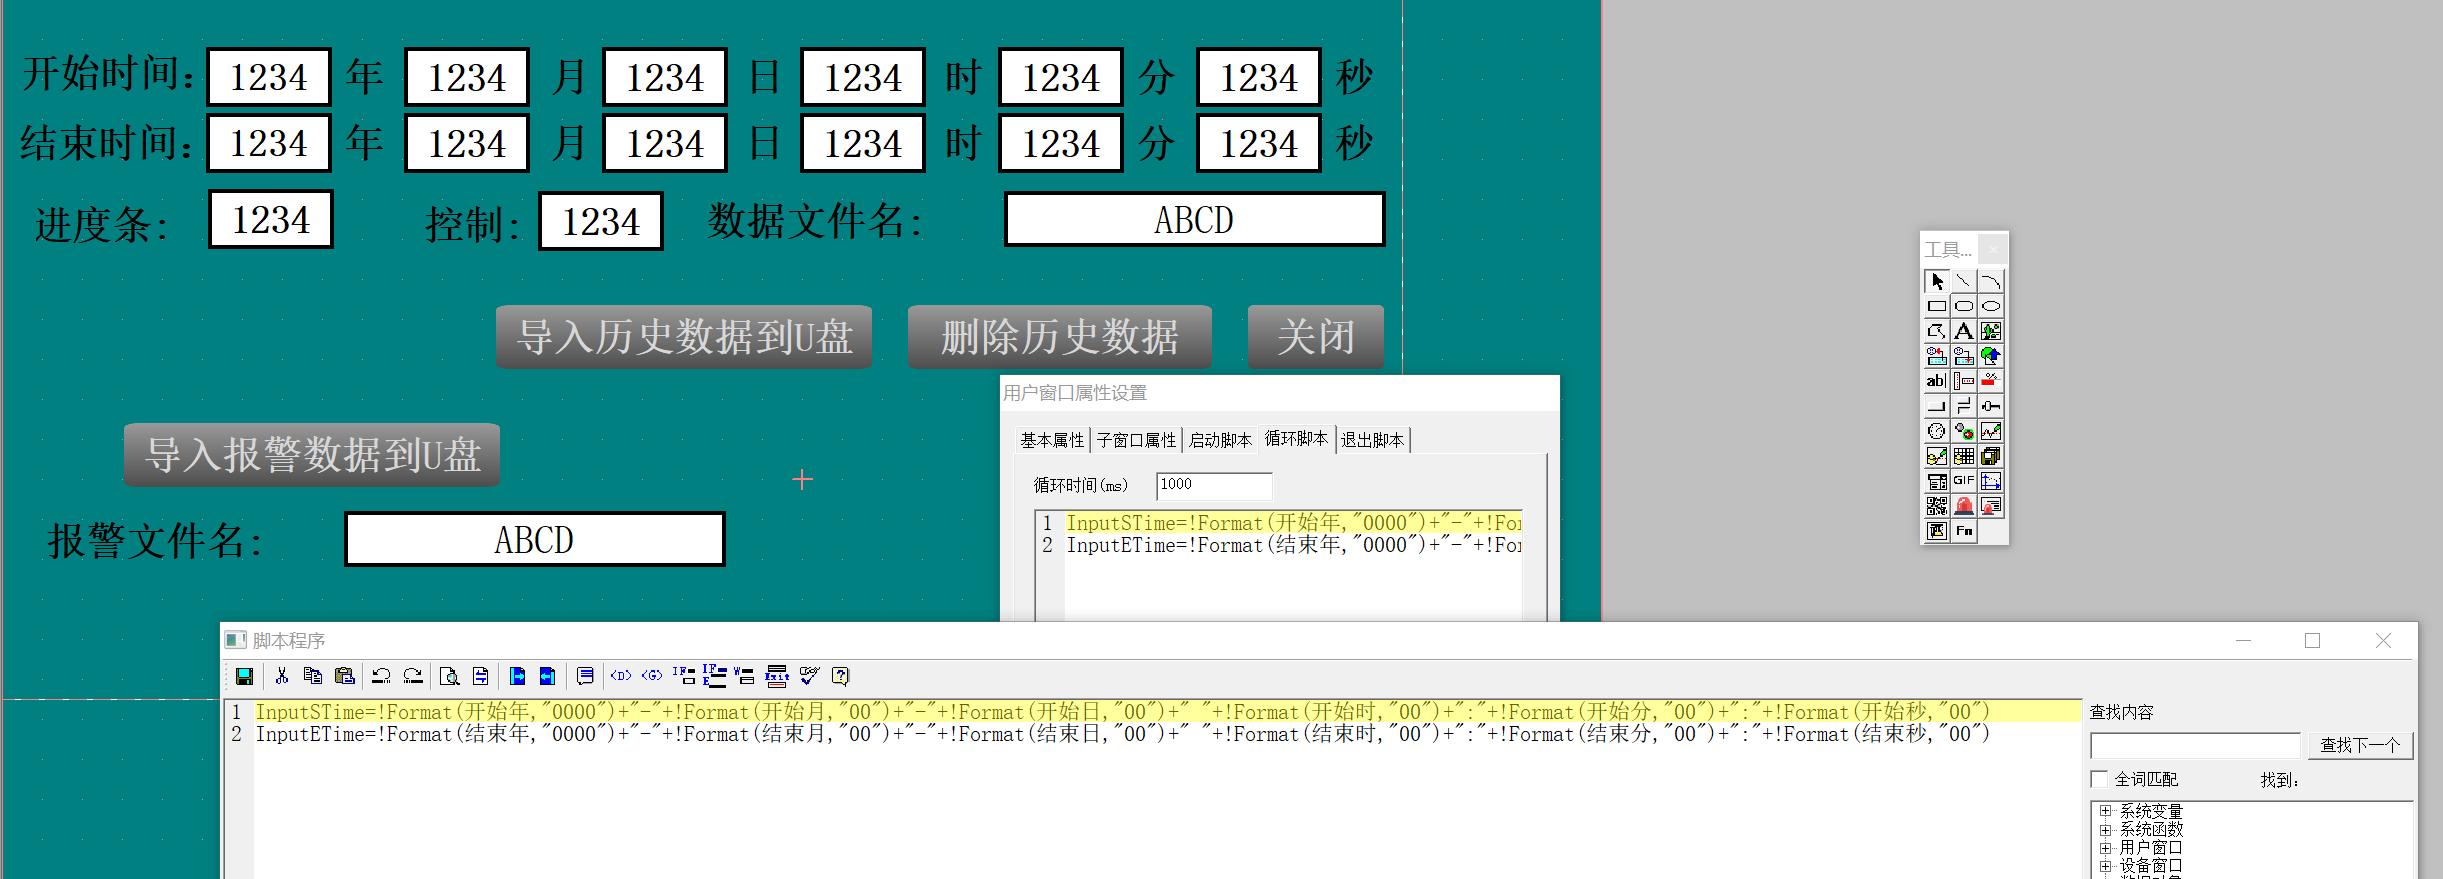The width and height of the screenshot is (2443, 879).
Task: Switch to the 子窗口属性 tab
Action: [1137, 440]
